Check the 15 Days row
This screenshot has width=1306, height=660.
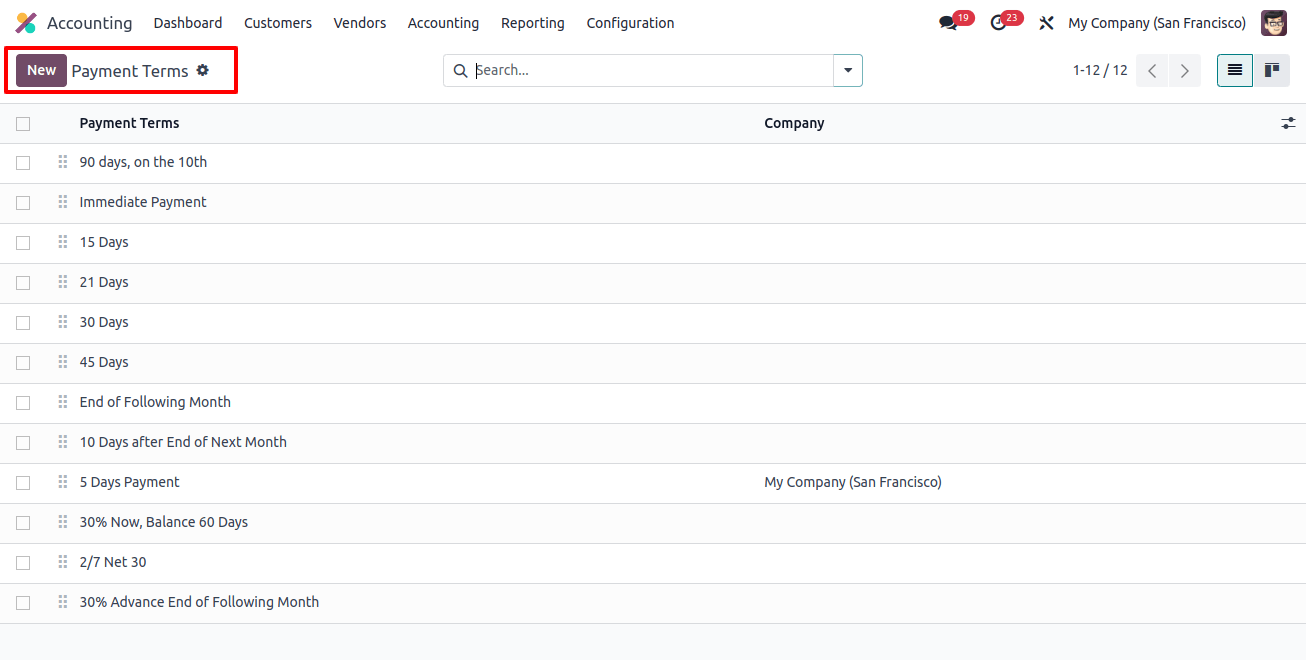point(23,243)
